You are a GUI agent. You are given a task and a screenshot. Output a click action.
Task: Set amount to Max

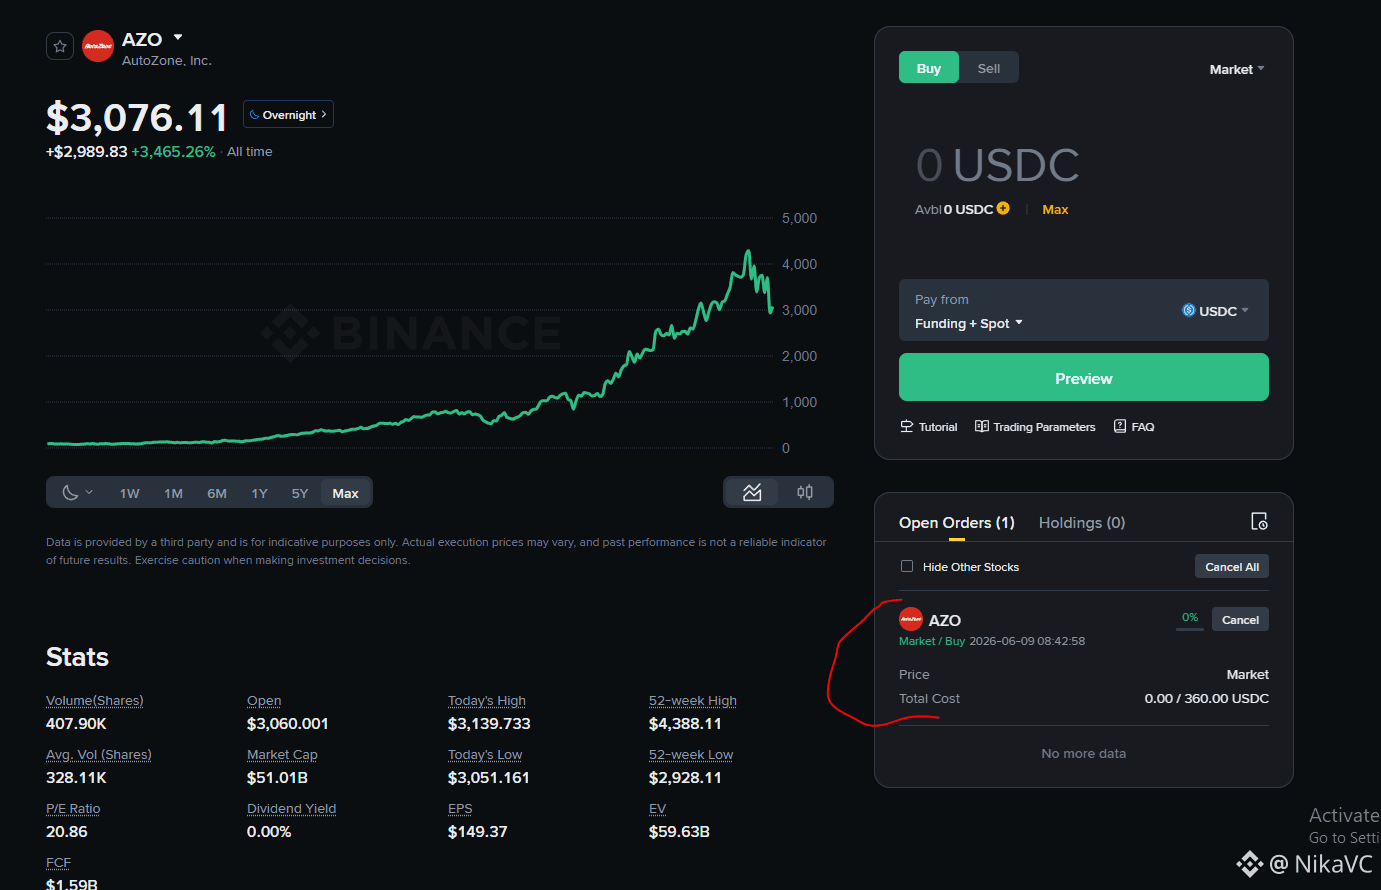[1055, 209]
